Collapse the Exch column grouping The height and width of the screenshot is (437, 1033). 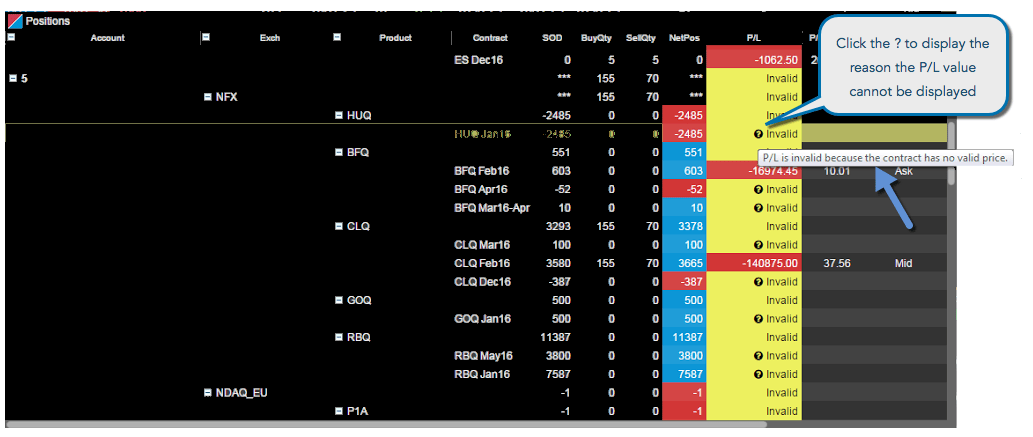pyautogui.click(x=206, y=38)
